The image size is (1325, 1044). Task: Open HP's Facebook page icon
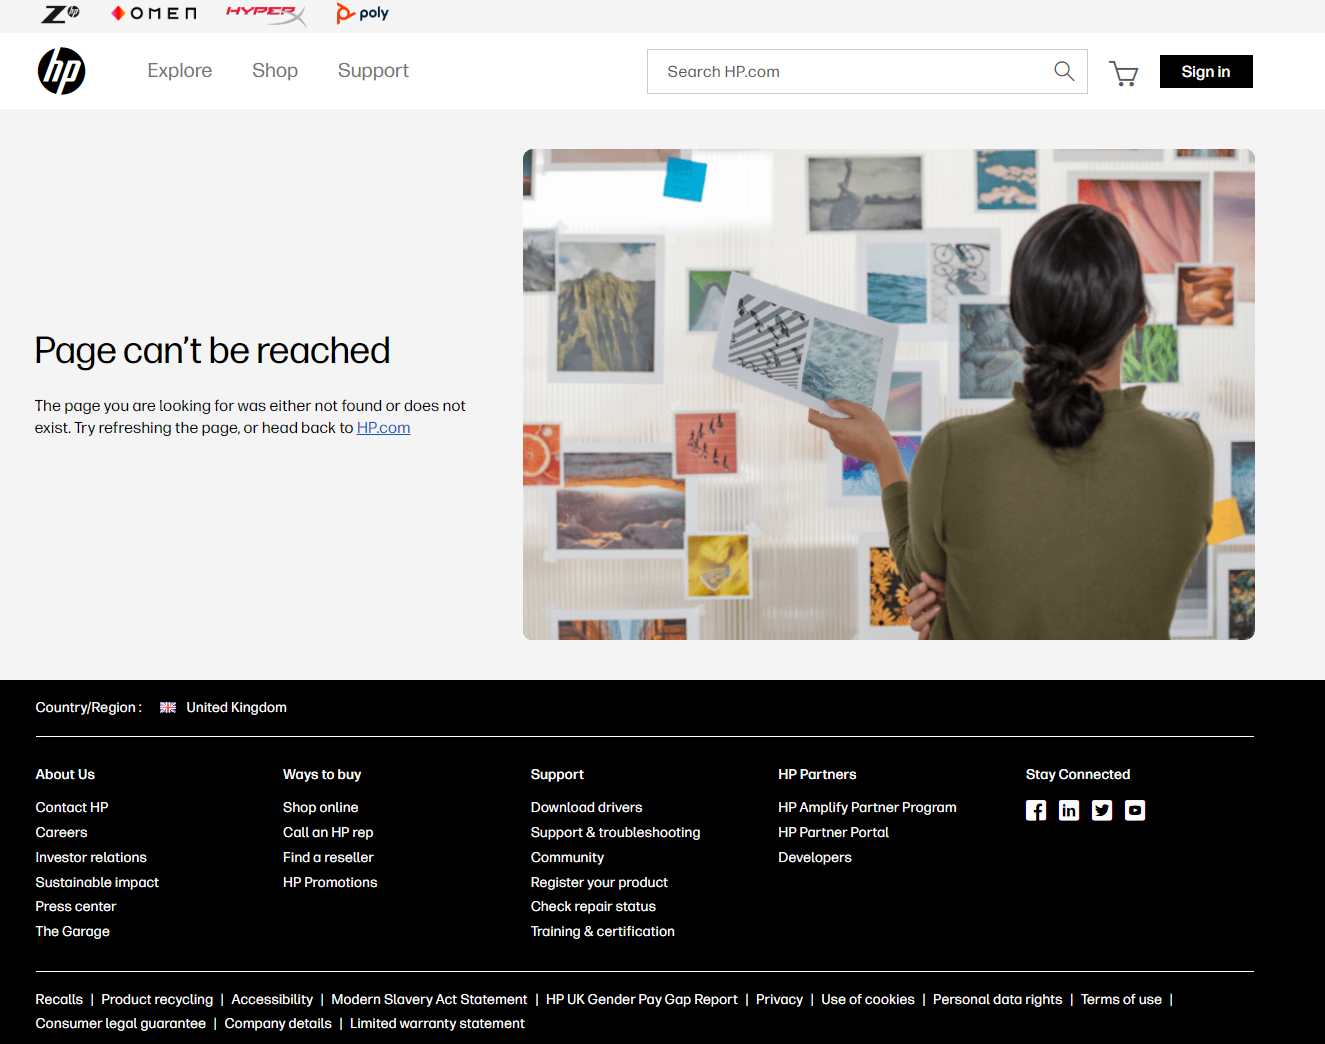(1036, 810)
